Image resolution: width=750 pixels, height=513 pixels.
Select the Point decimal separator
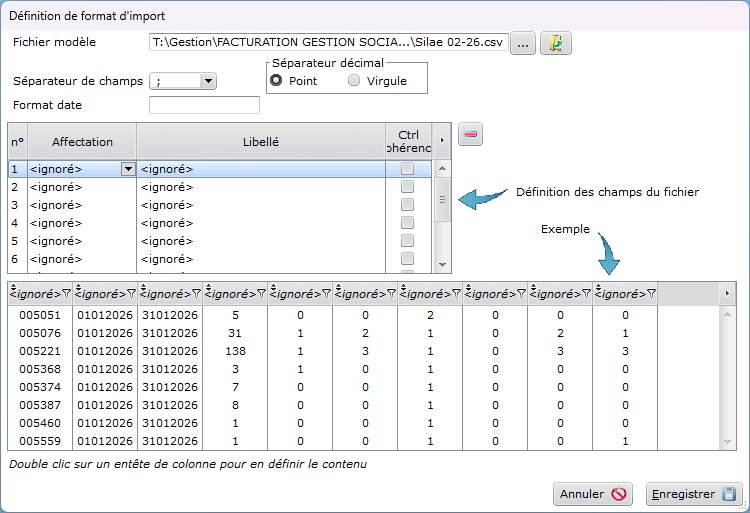point(276,80)
